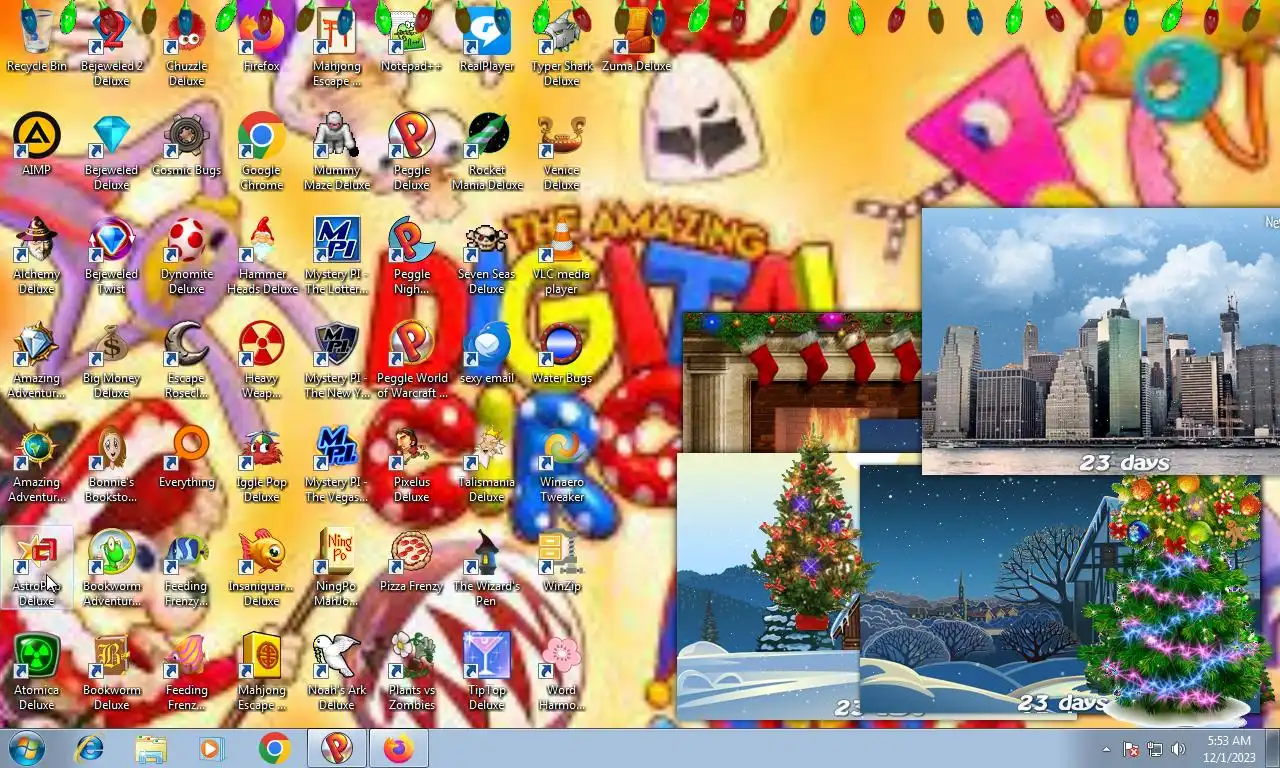Click the Hammer Heads Deluxe gnome icon
1280x768 pixels.
click(x=261, y=255)
